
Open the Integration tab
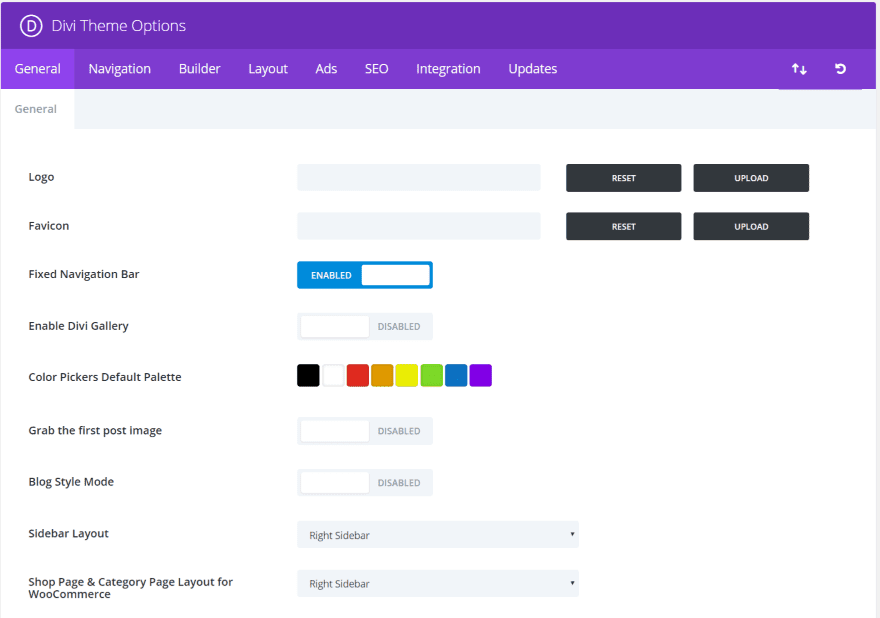pos(448,69)
